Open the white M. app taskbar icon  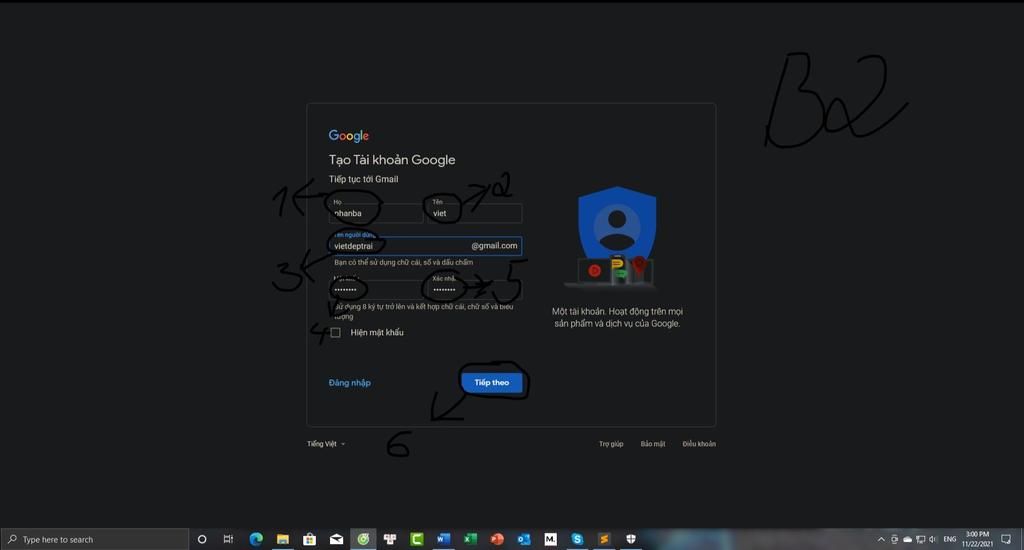(551, 539)
